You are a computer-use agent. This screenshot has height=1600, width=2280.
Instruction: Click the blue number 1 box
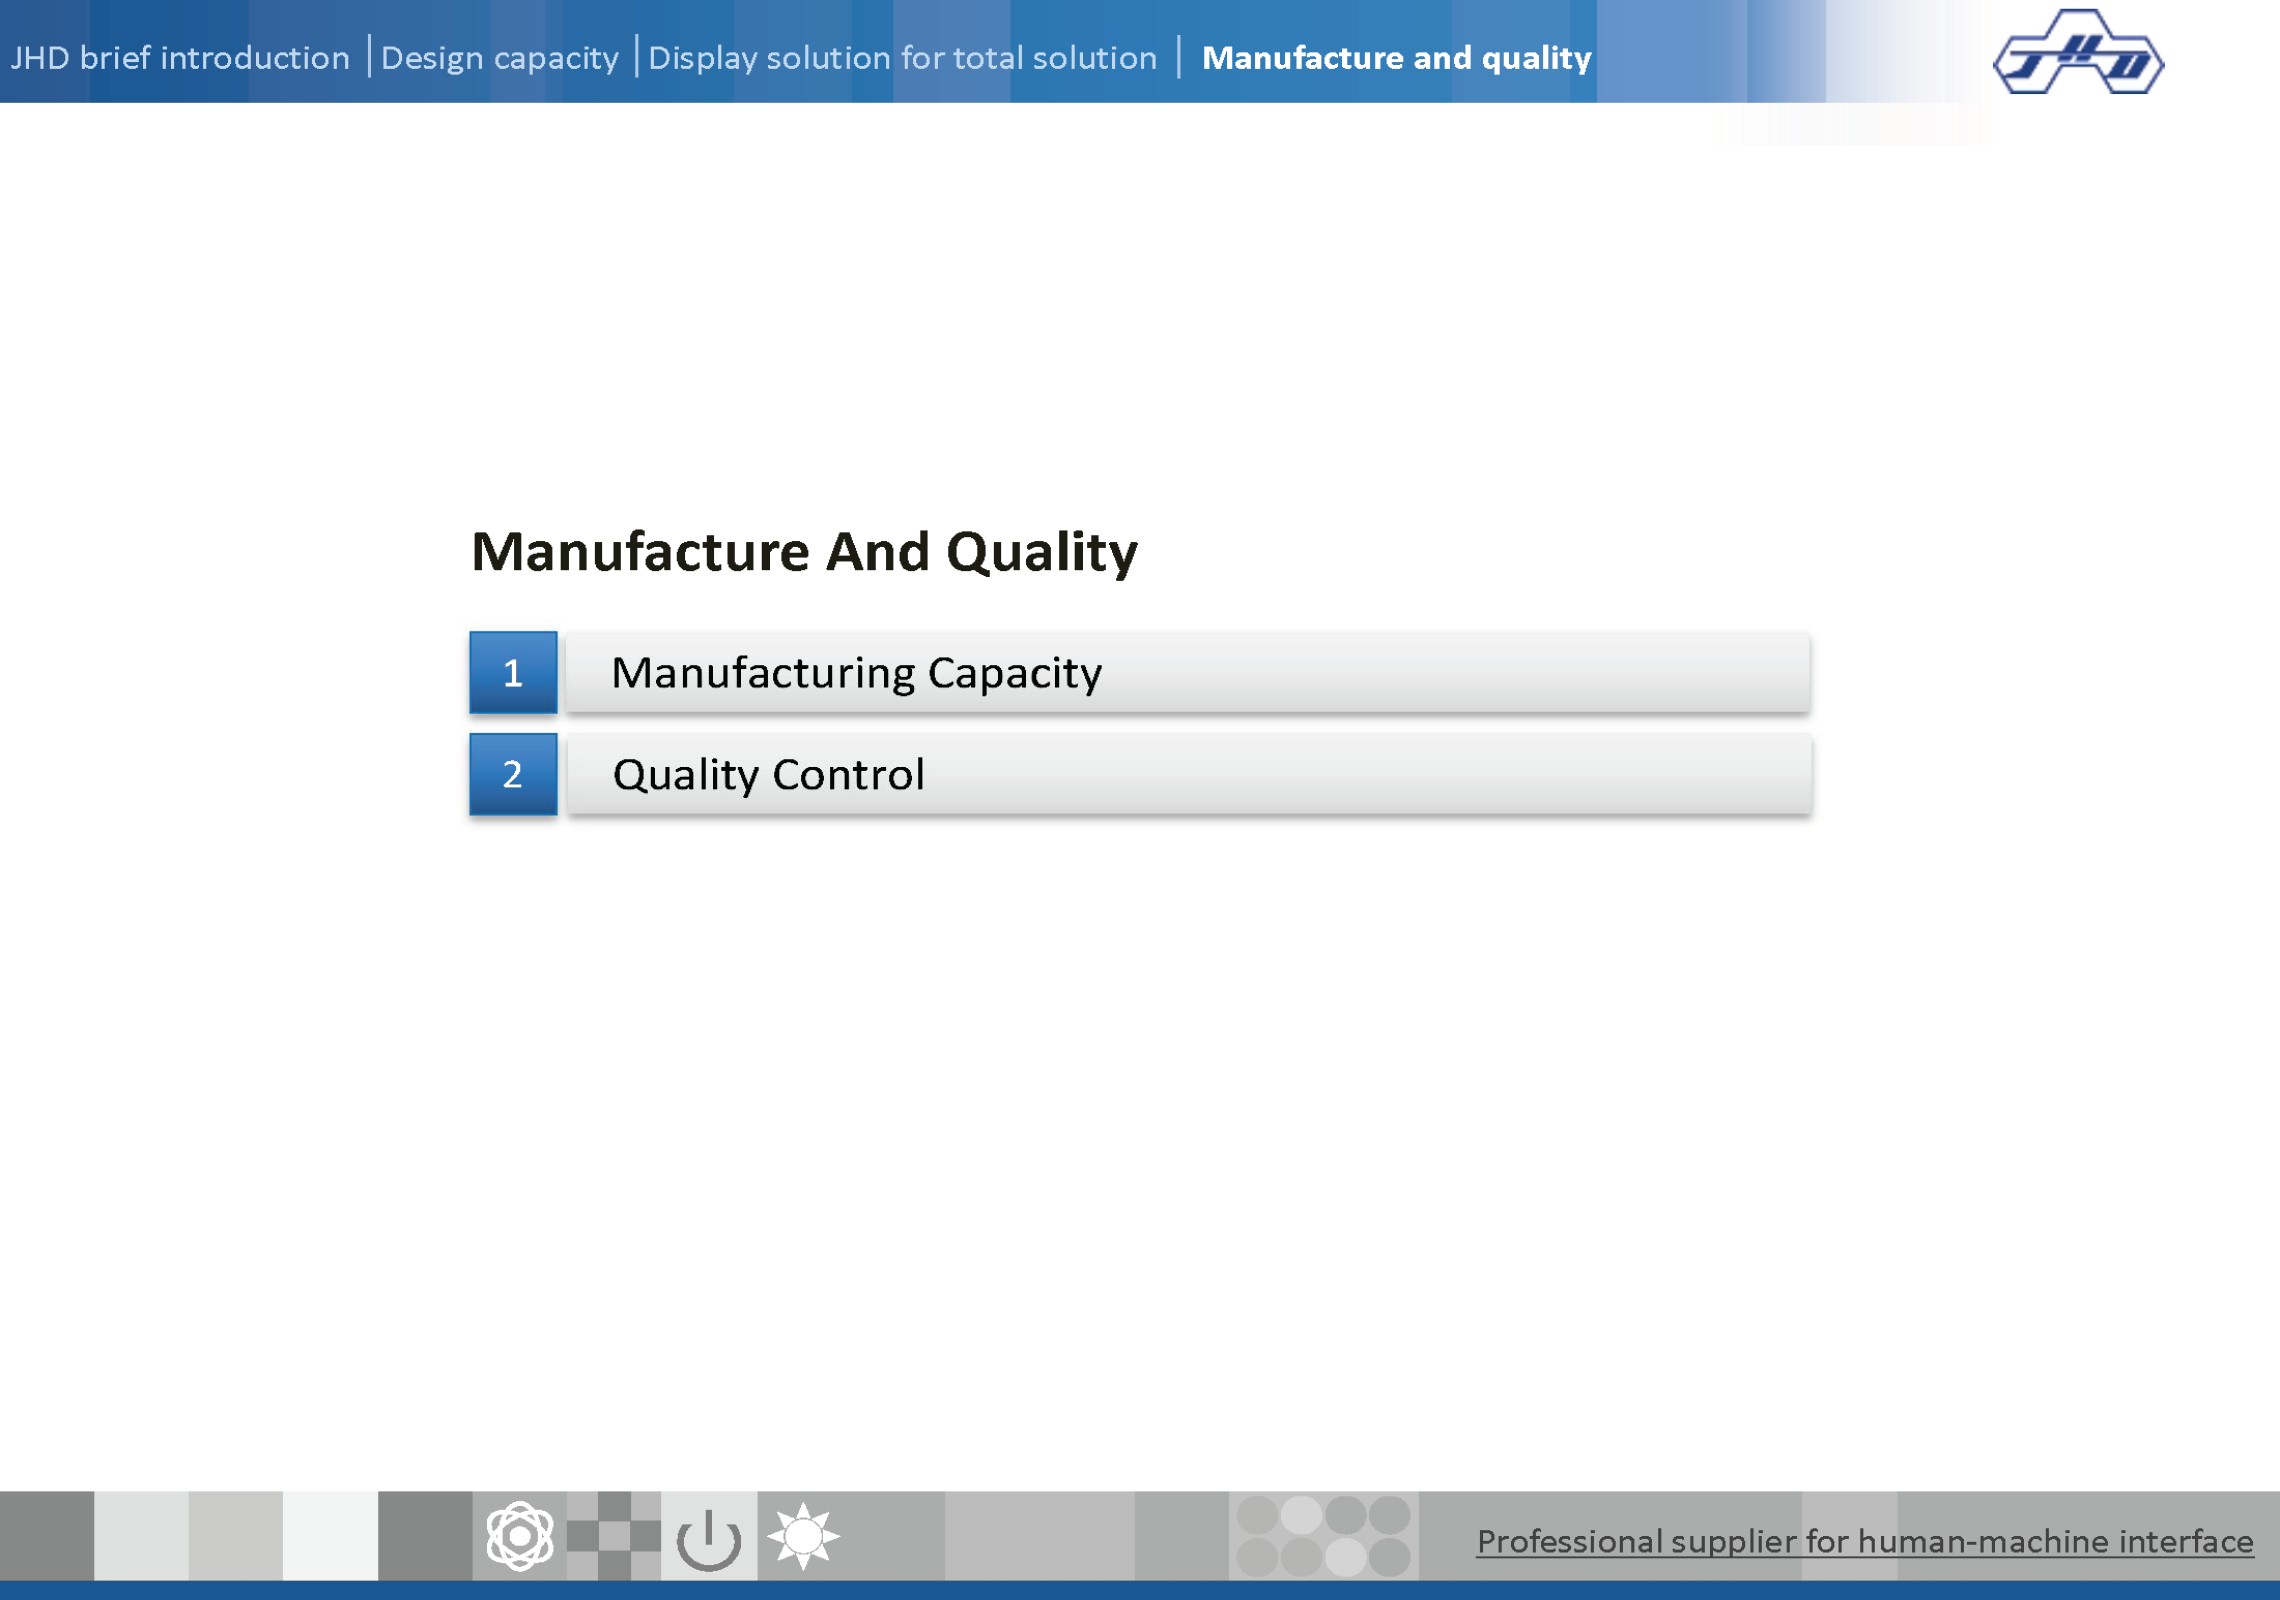[513, 673]
